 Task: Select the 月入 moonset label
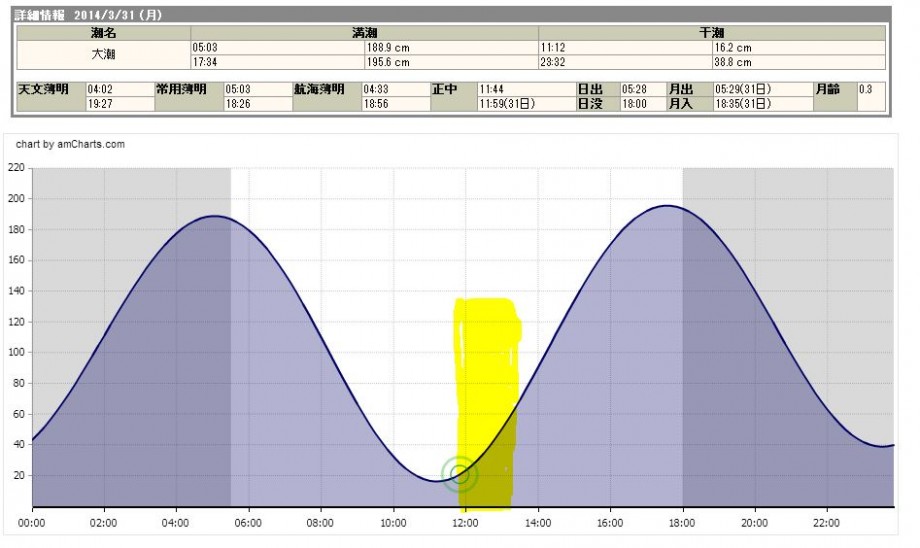(x=681, y=104)
